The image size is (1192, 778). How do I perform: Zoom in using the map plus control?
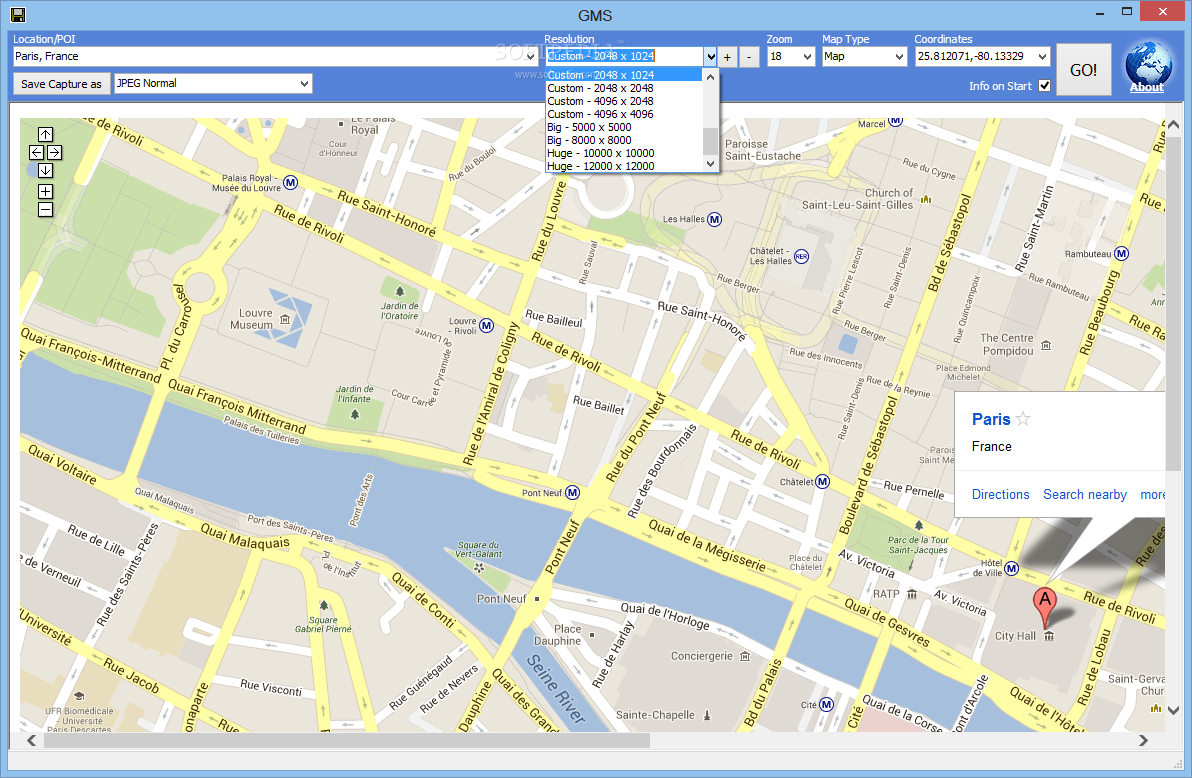(46, 192)
